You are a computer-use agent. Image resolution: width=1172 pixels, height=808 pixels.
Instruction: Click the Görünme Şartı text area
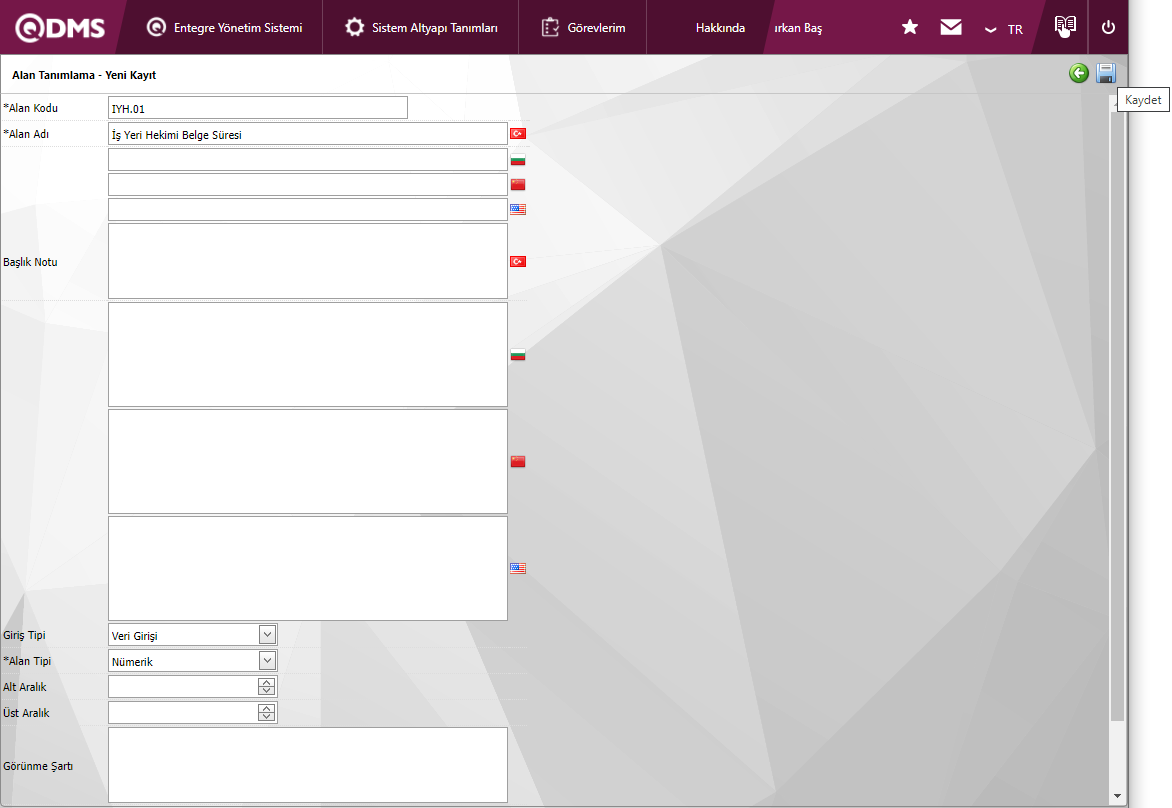coord(308,765)
